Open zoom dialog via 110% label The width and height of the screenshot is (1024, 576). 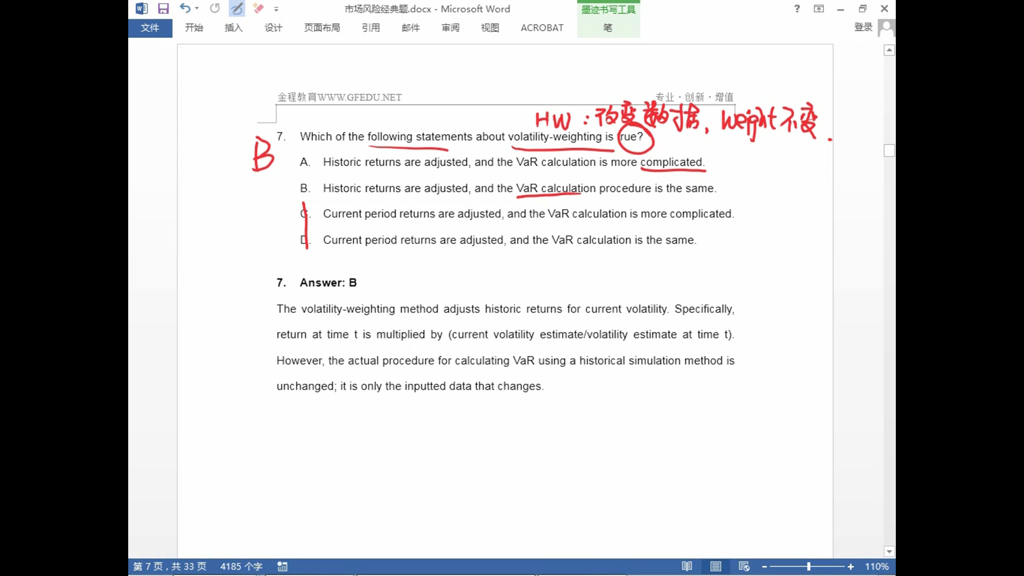[876, 566]
